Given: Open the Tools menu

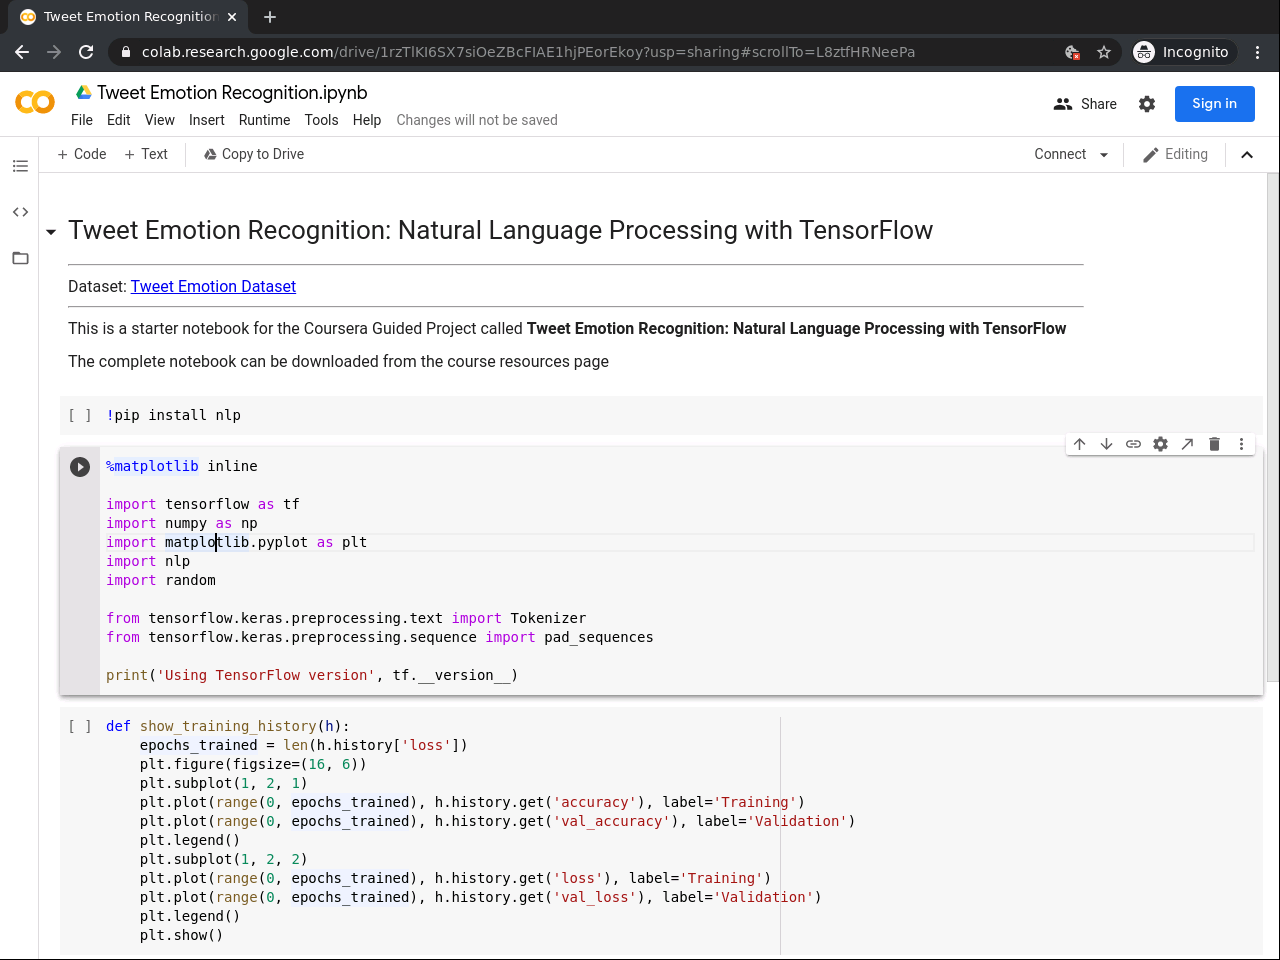Looking at the screenshot, I should [x=321, y=120].
